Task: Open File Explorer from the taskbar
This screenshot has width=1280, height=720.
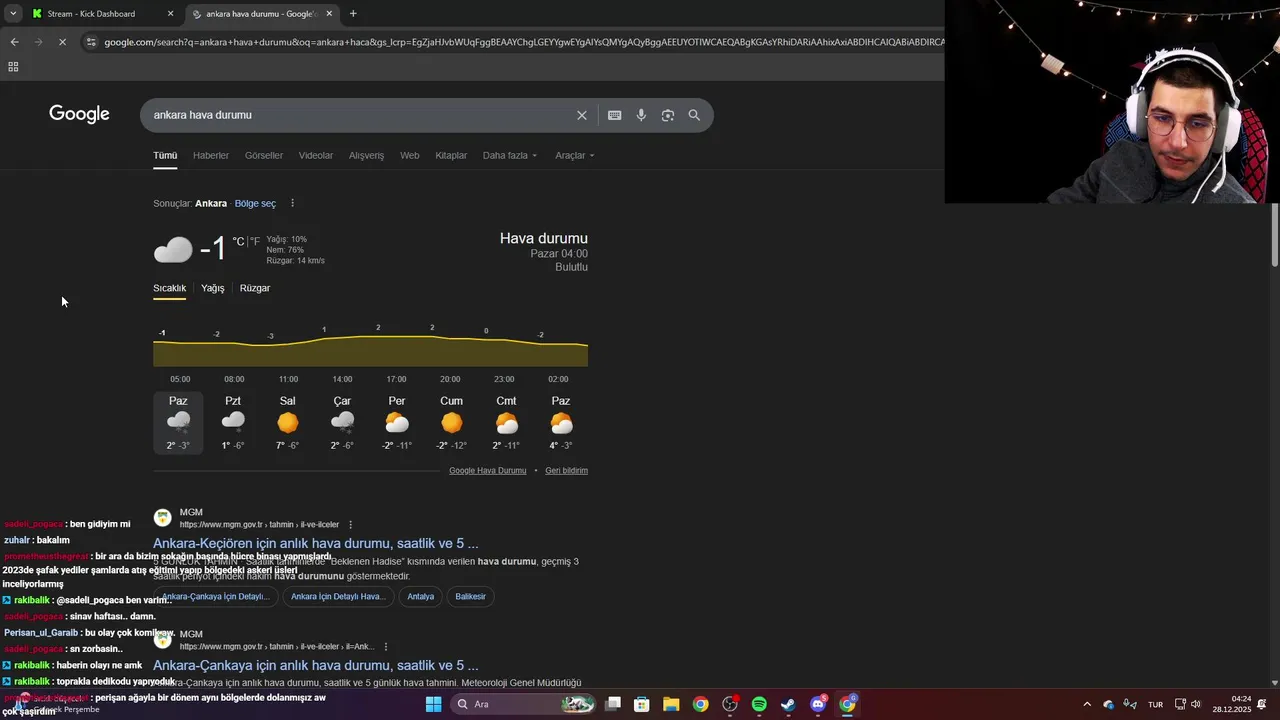Action: pos(671,704)
